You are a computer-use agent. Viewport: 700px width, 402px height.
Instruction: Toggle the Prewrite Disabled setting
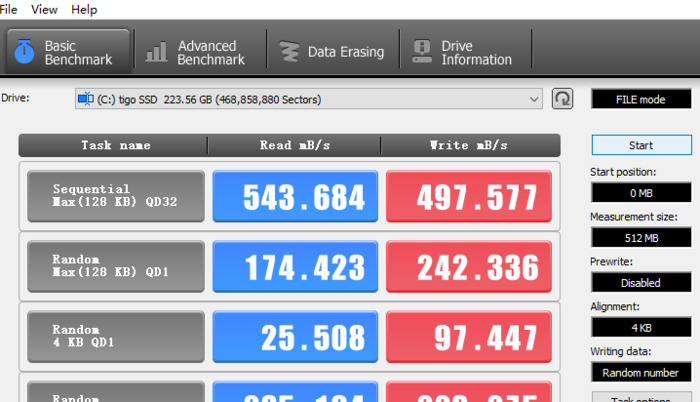(640, 282)
